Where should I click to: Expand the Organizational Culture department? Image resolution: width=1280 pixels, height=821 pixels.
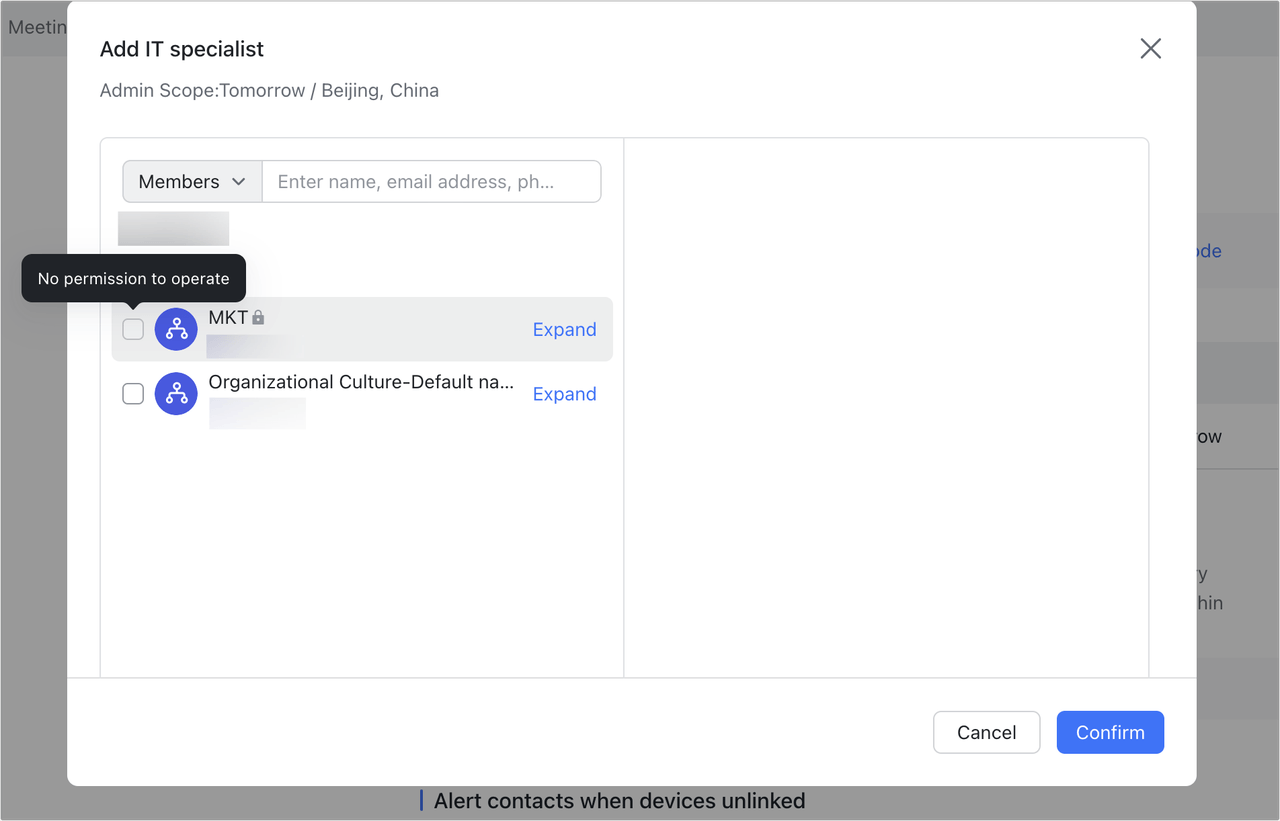click(x=564, y=394)
